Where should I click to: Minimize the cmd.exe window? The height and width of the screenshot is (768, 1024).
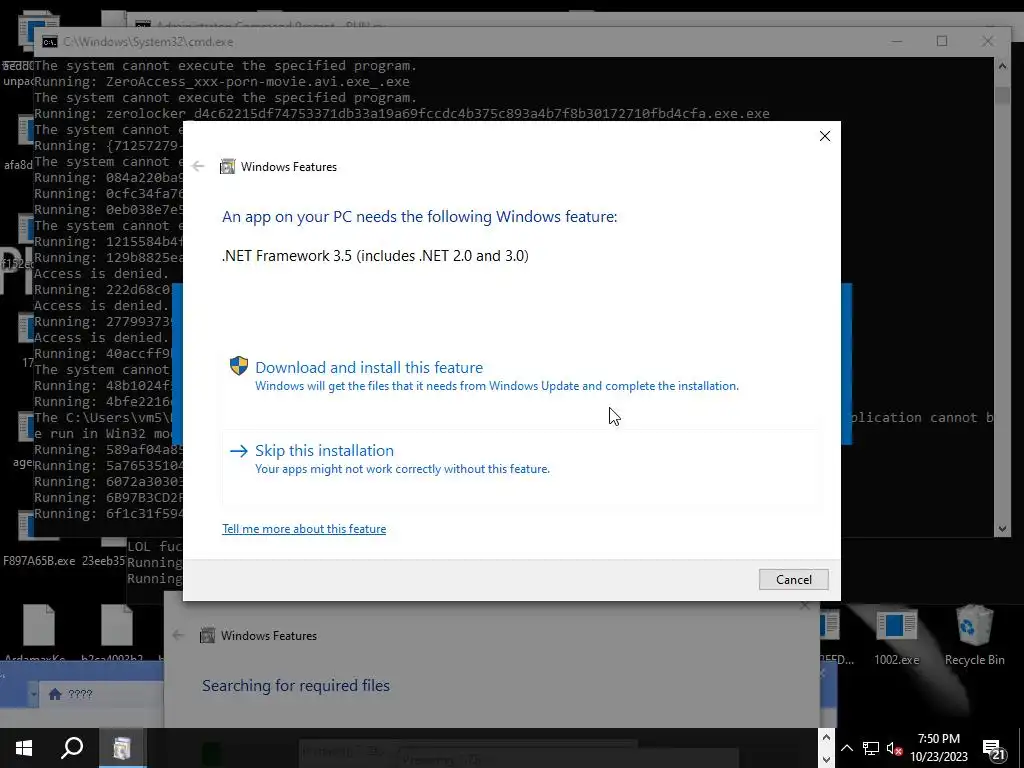pos(897,41)
